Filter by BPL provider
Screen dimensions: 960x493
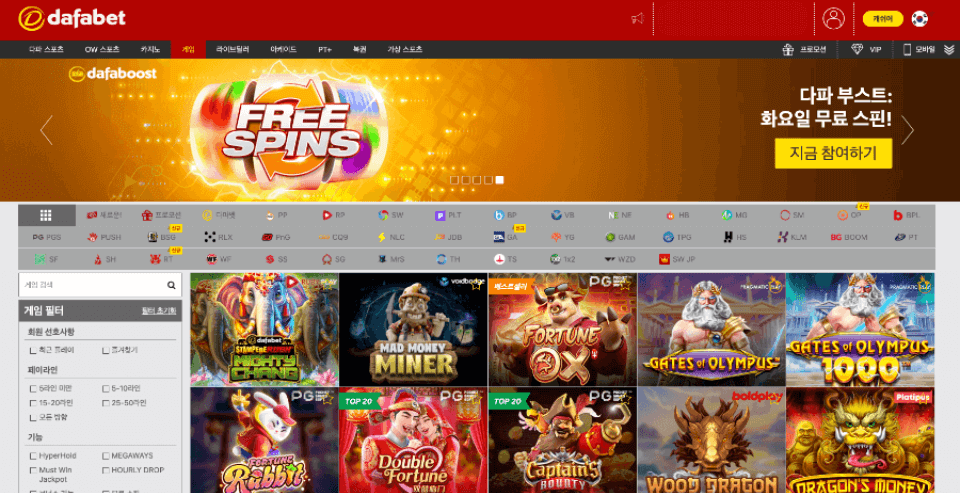click(x=907, y=216)
